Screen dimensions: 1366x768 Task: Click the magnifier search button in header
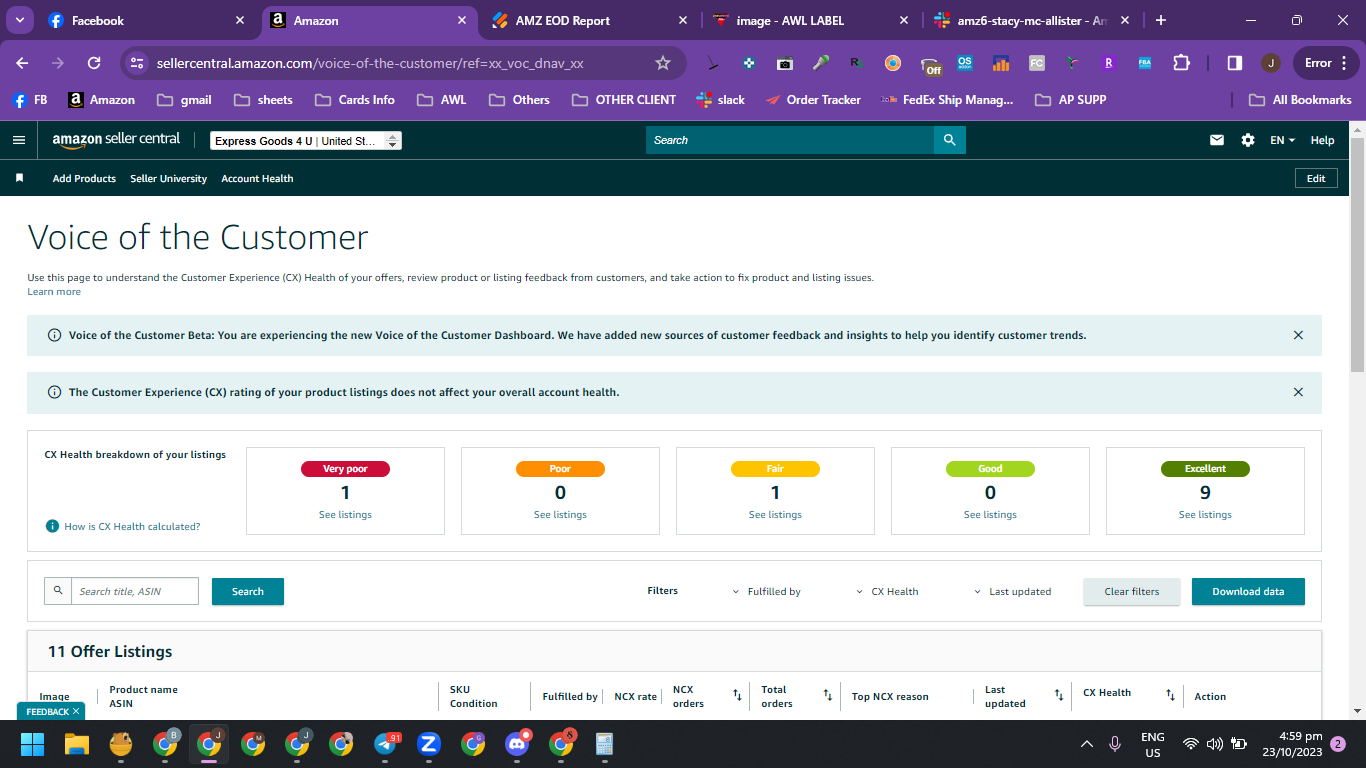950,140
